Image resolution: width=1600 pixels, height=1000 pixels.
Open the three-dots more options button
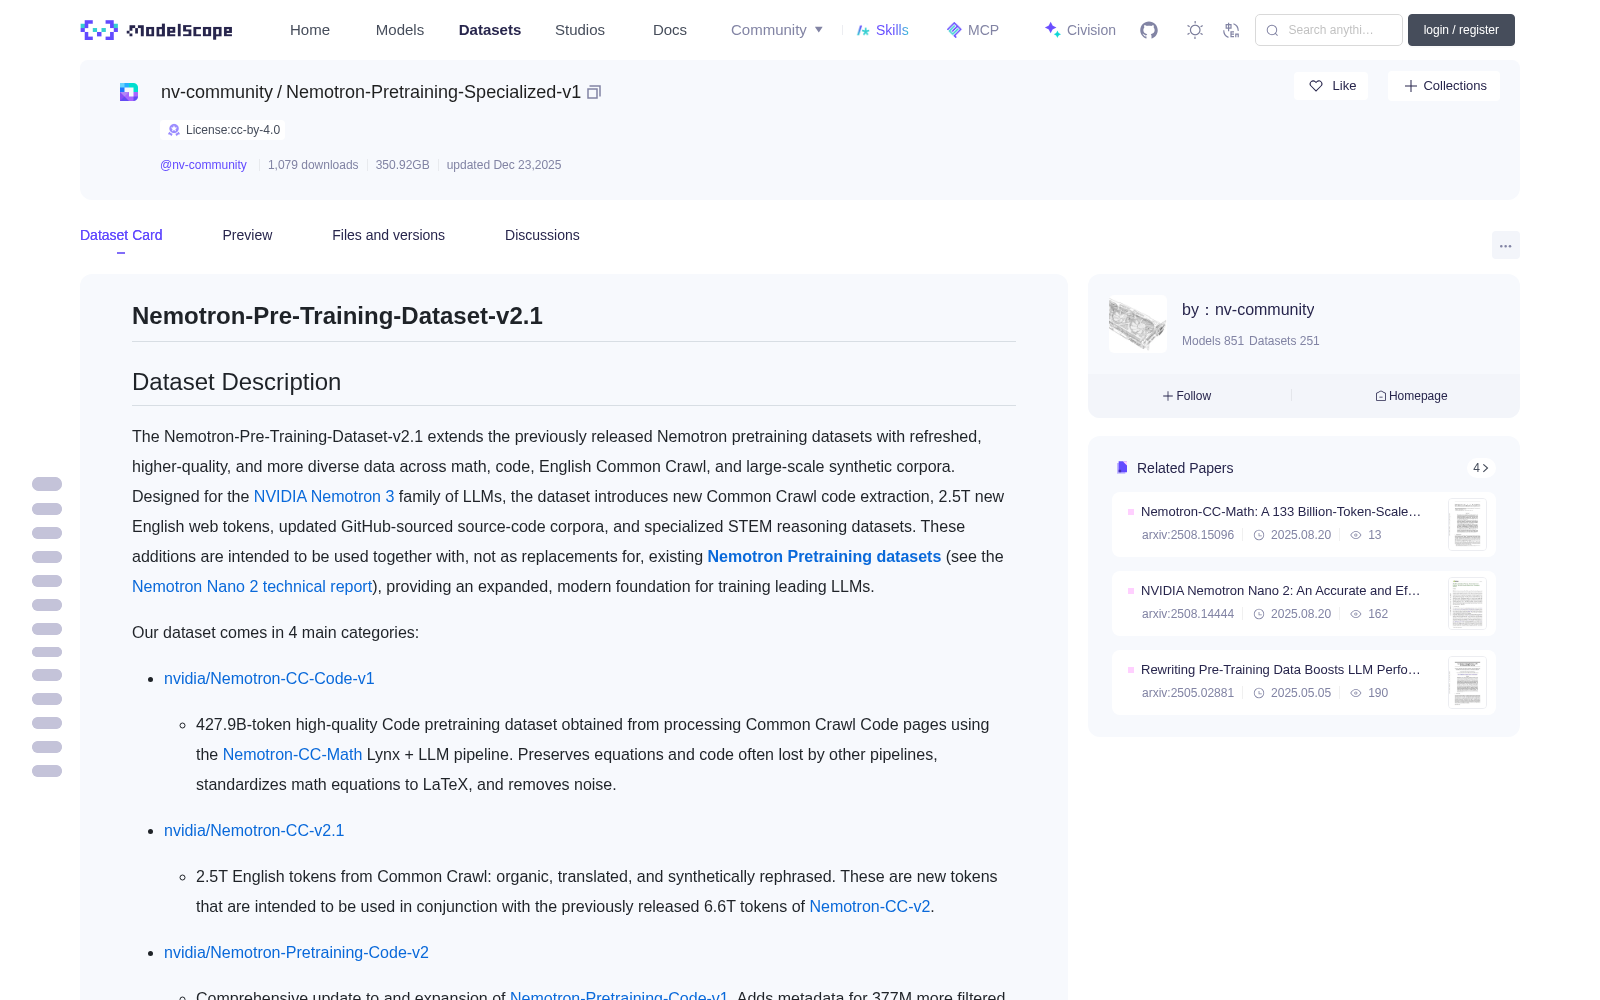[1505, 245]
